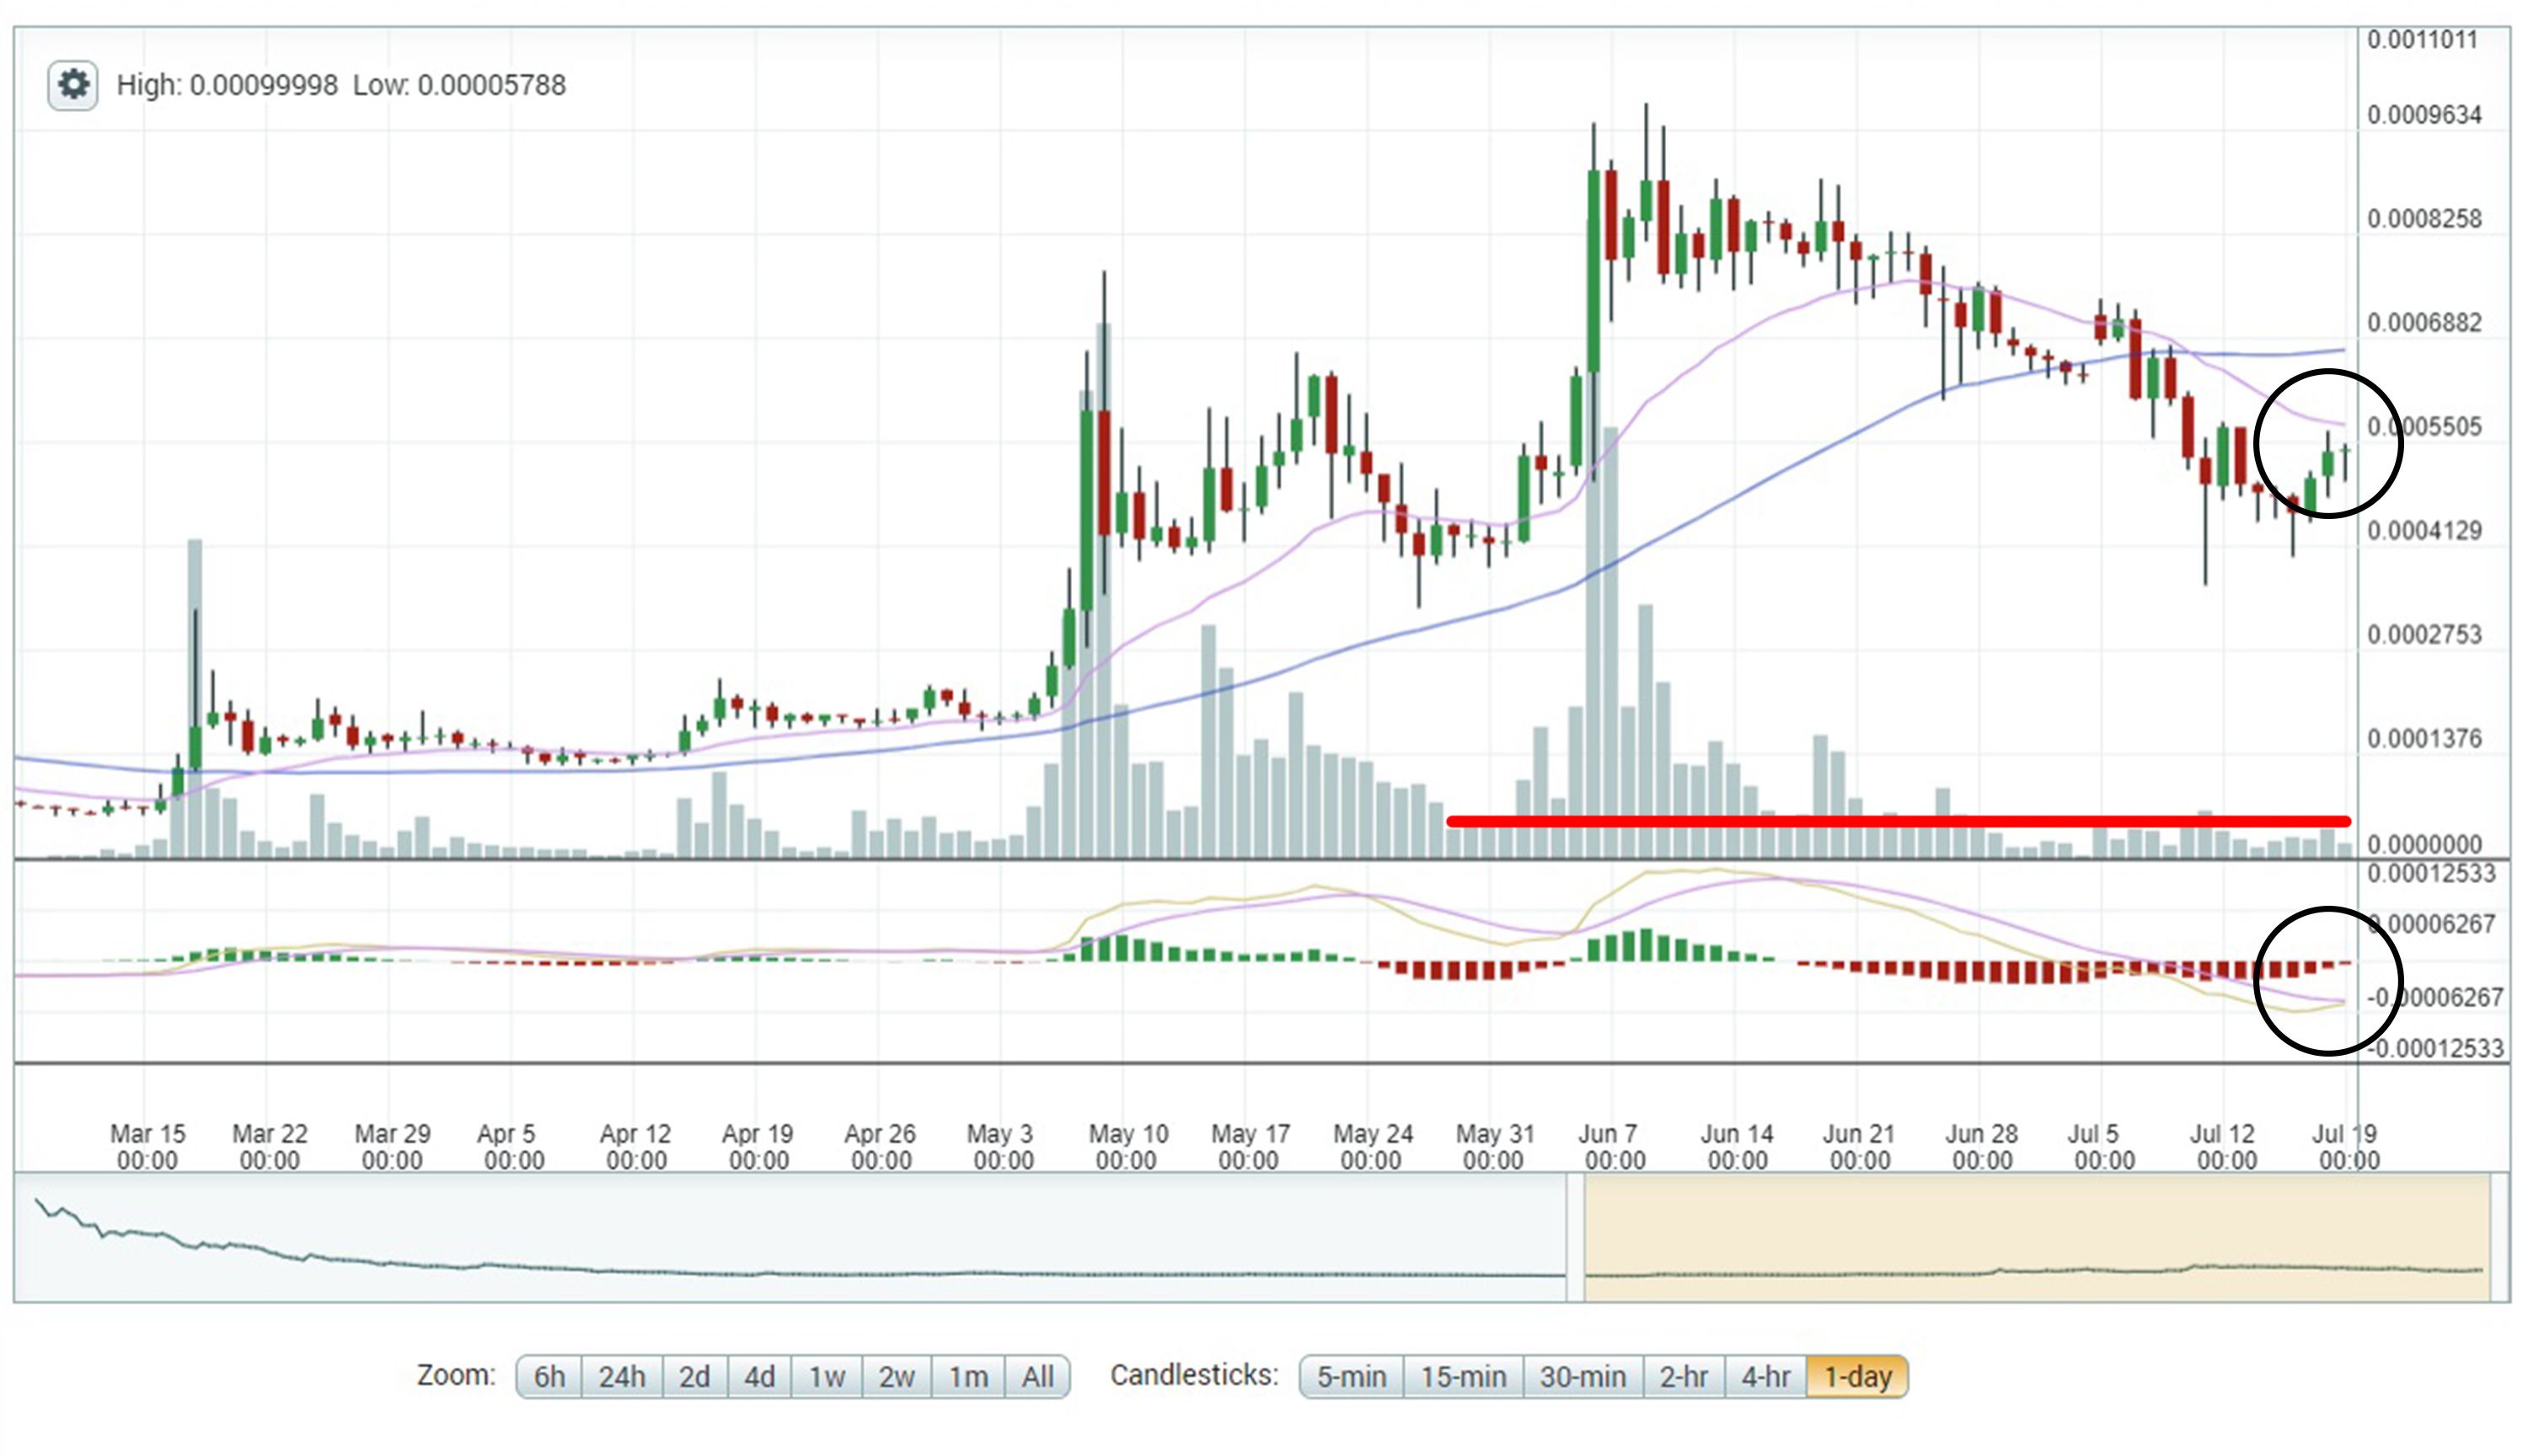Click the Mar 15 date axis label
2528x1456 pixels.
coord(147,1147)
